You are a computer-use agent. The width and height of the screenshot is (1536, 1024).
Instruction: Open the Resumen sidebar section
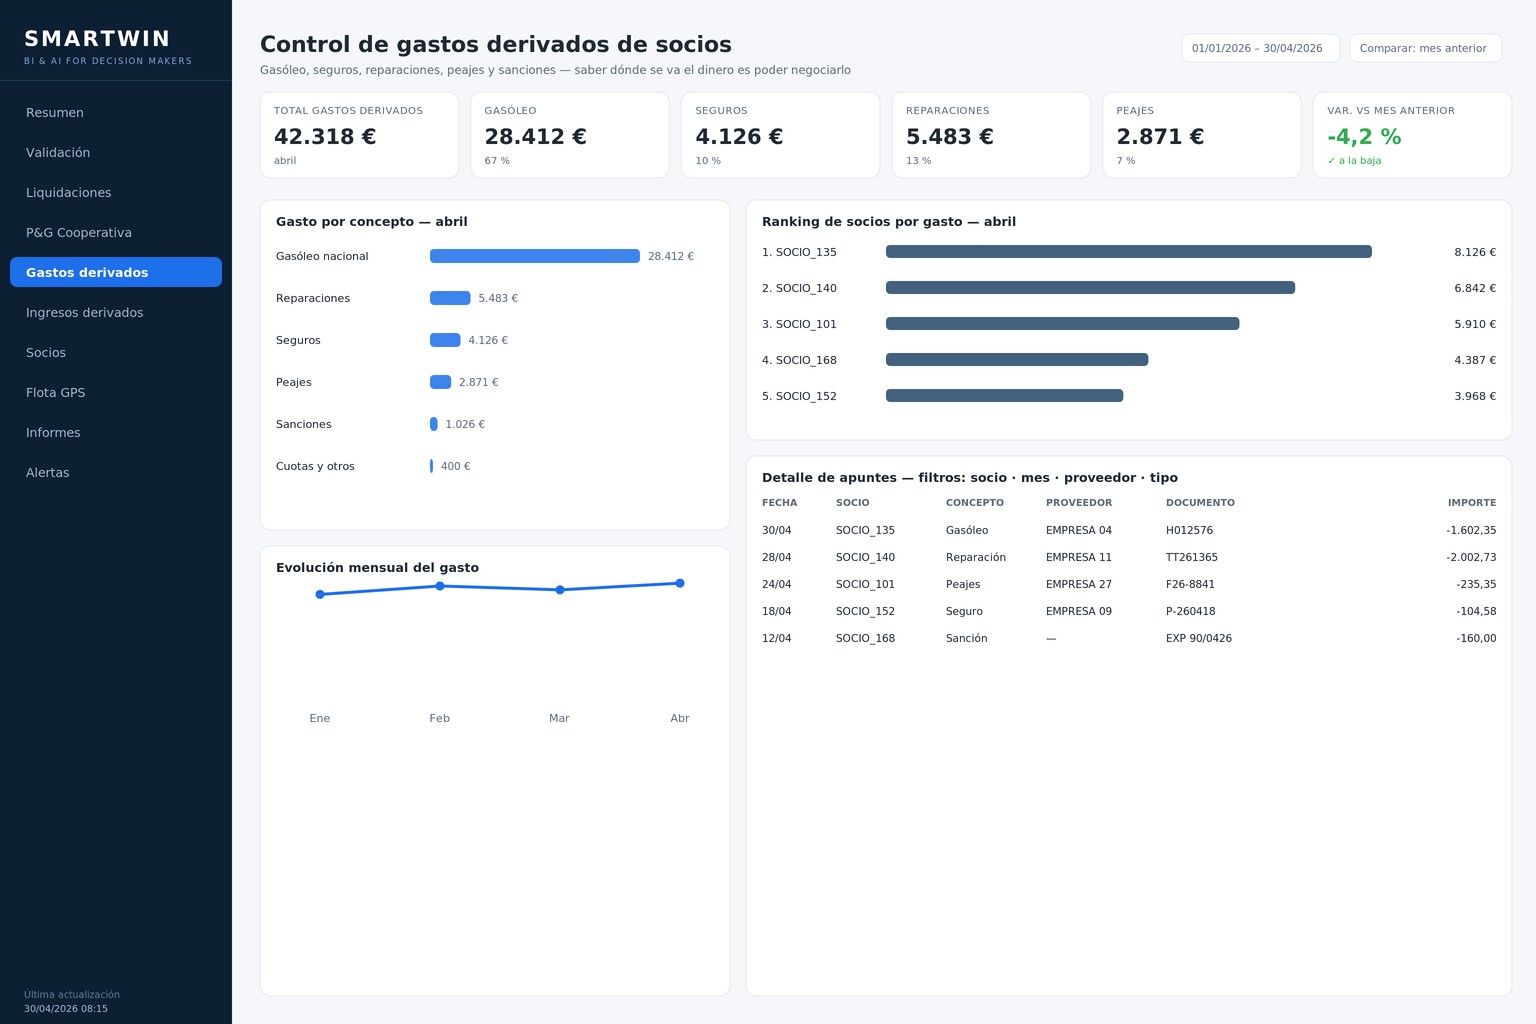(116, 112)
